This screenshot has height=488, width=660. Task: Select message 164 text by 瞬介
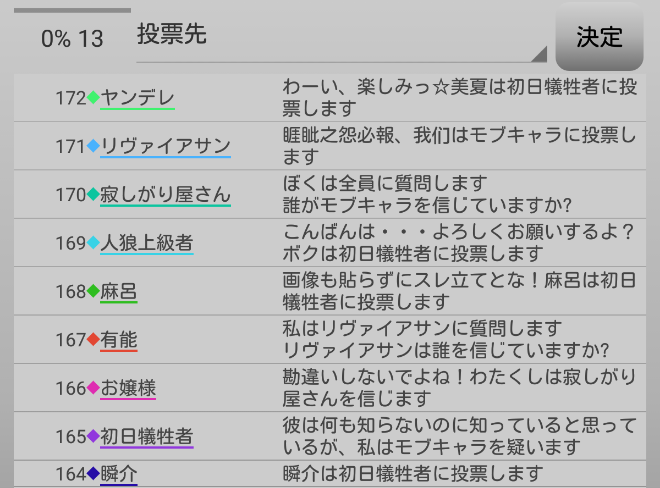click(412, 473)
